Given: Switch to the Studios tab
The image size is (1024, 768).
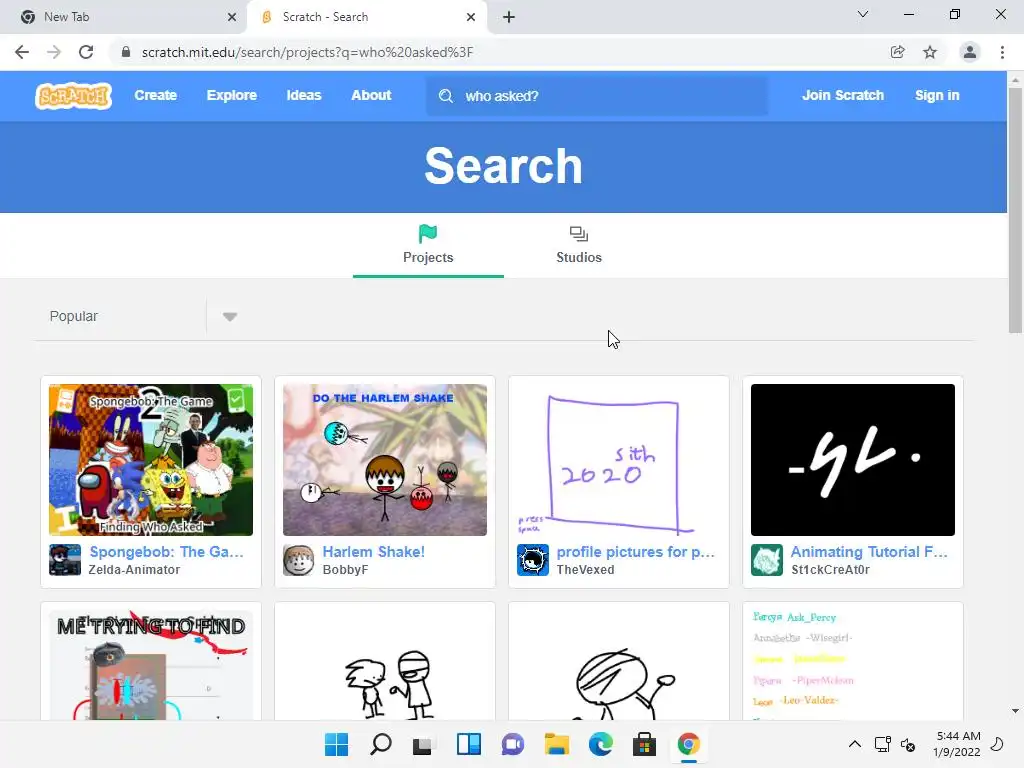Looking at the screenshot, I should click(579, 245).
